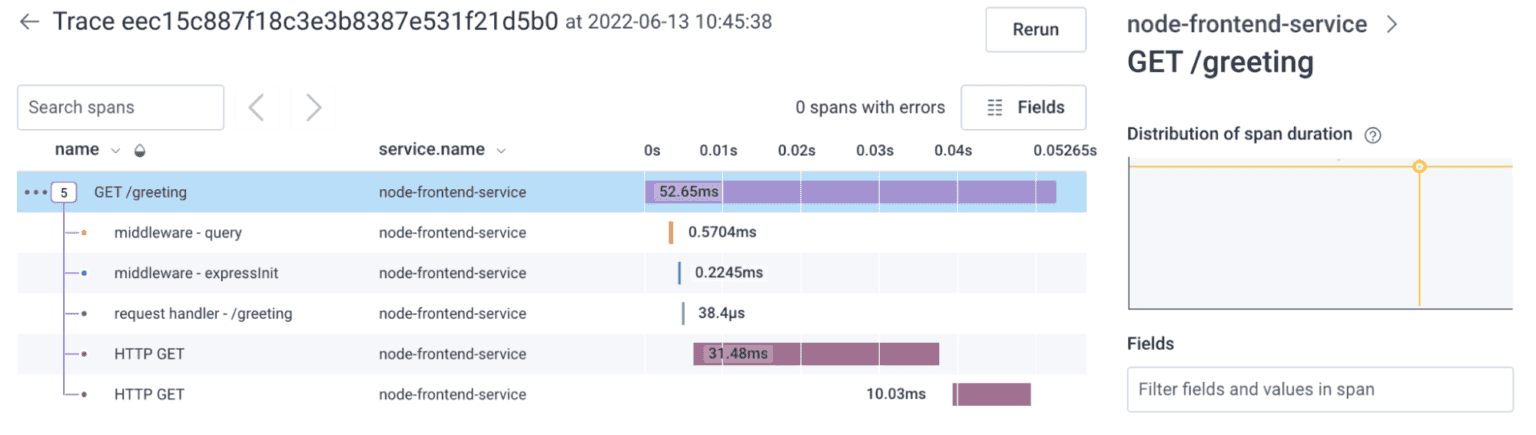
Task: Select the request handler - /greeting span
Action: click(x=203, y=313)
